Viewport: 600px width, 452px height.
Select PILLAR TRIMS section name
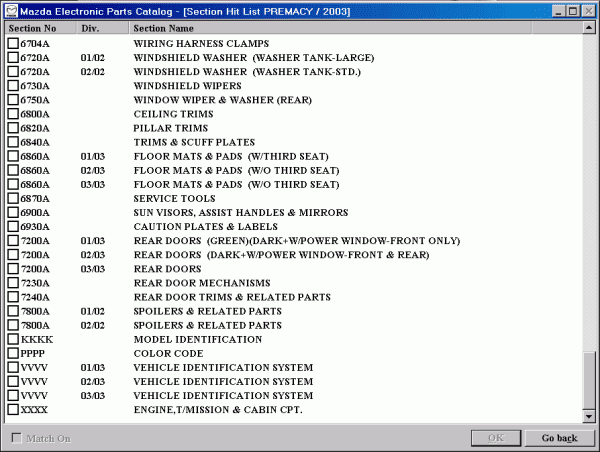171,128
